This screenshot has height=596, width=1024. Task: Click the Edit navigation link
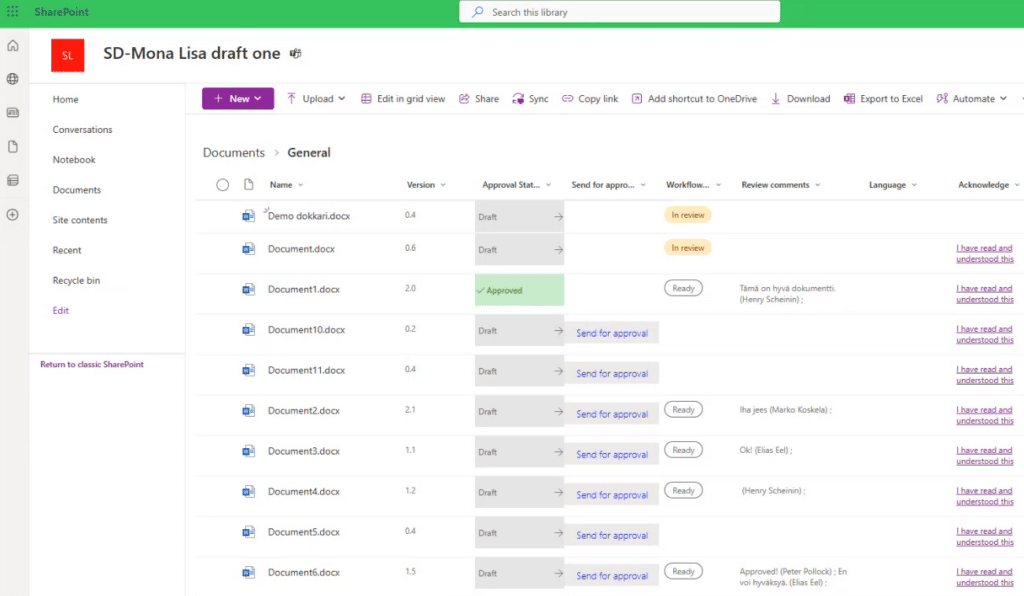(61, 310)
